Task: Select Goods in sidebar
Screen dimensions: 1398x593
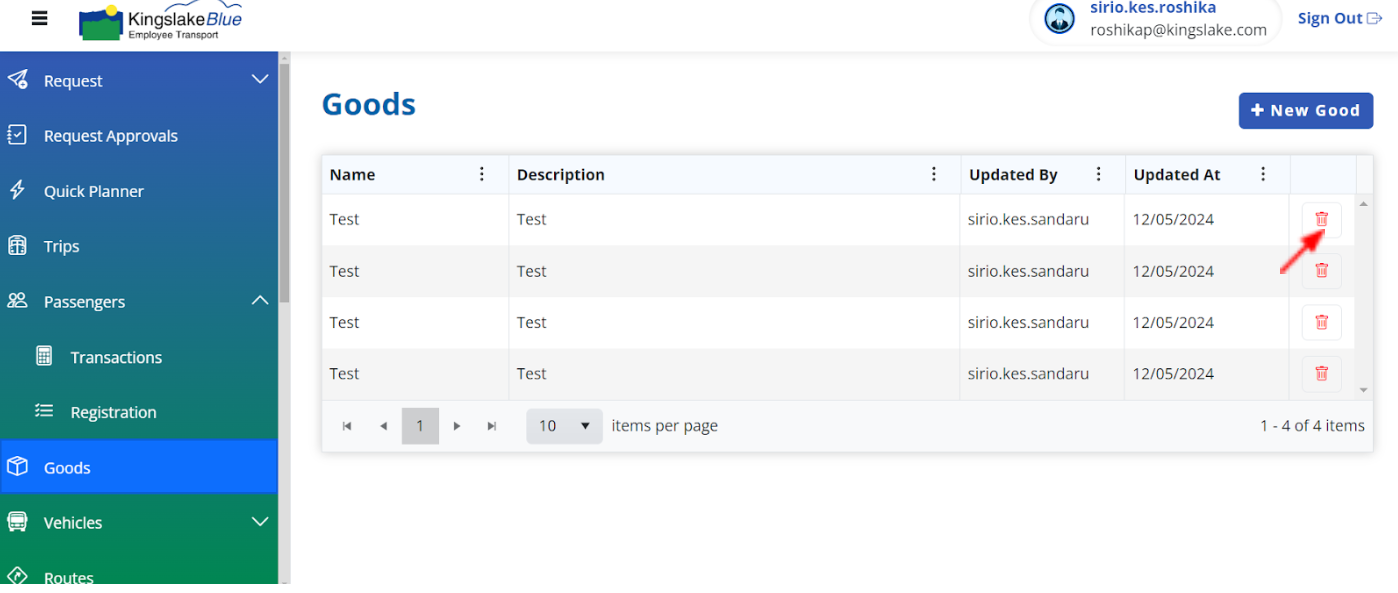Action: [x=139, y=467]
